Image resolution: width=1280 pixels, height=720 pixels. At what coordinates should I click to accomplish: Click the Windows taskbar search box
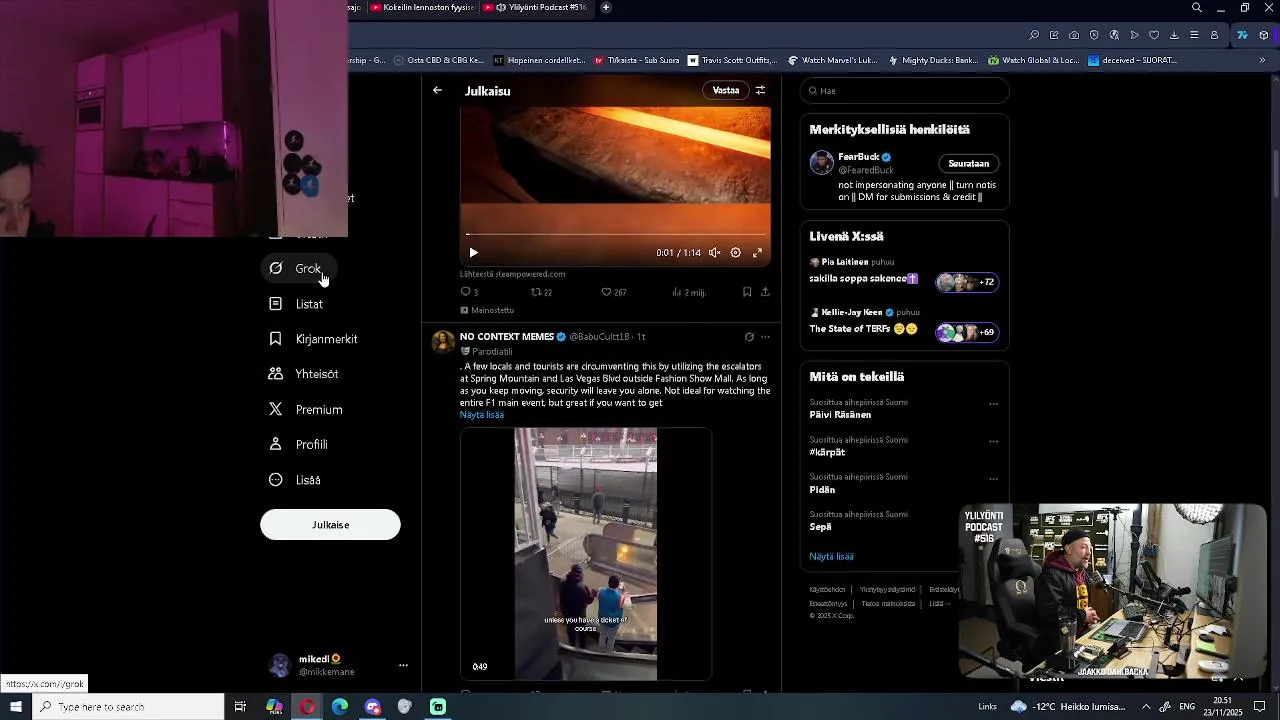click(128, 707)
